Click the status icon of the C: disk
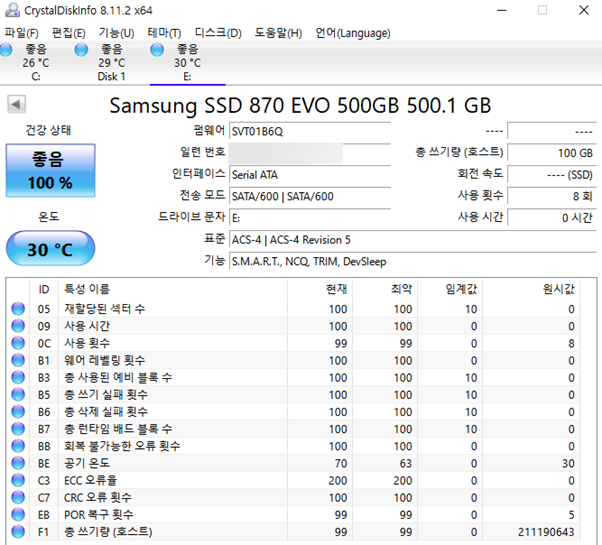The image size is (602, 545). click(x=6, y=50)
